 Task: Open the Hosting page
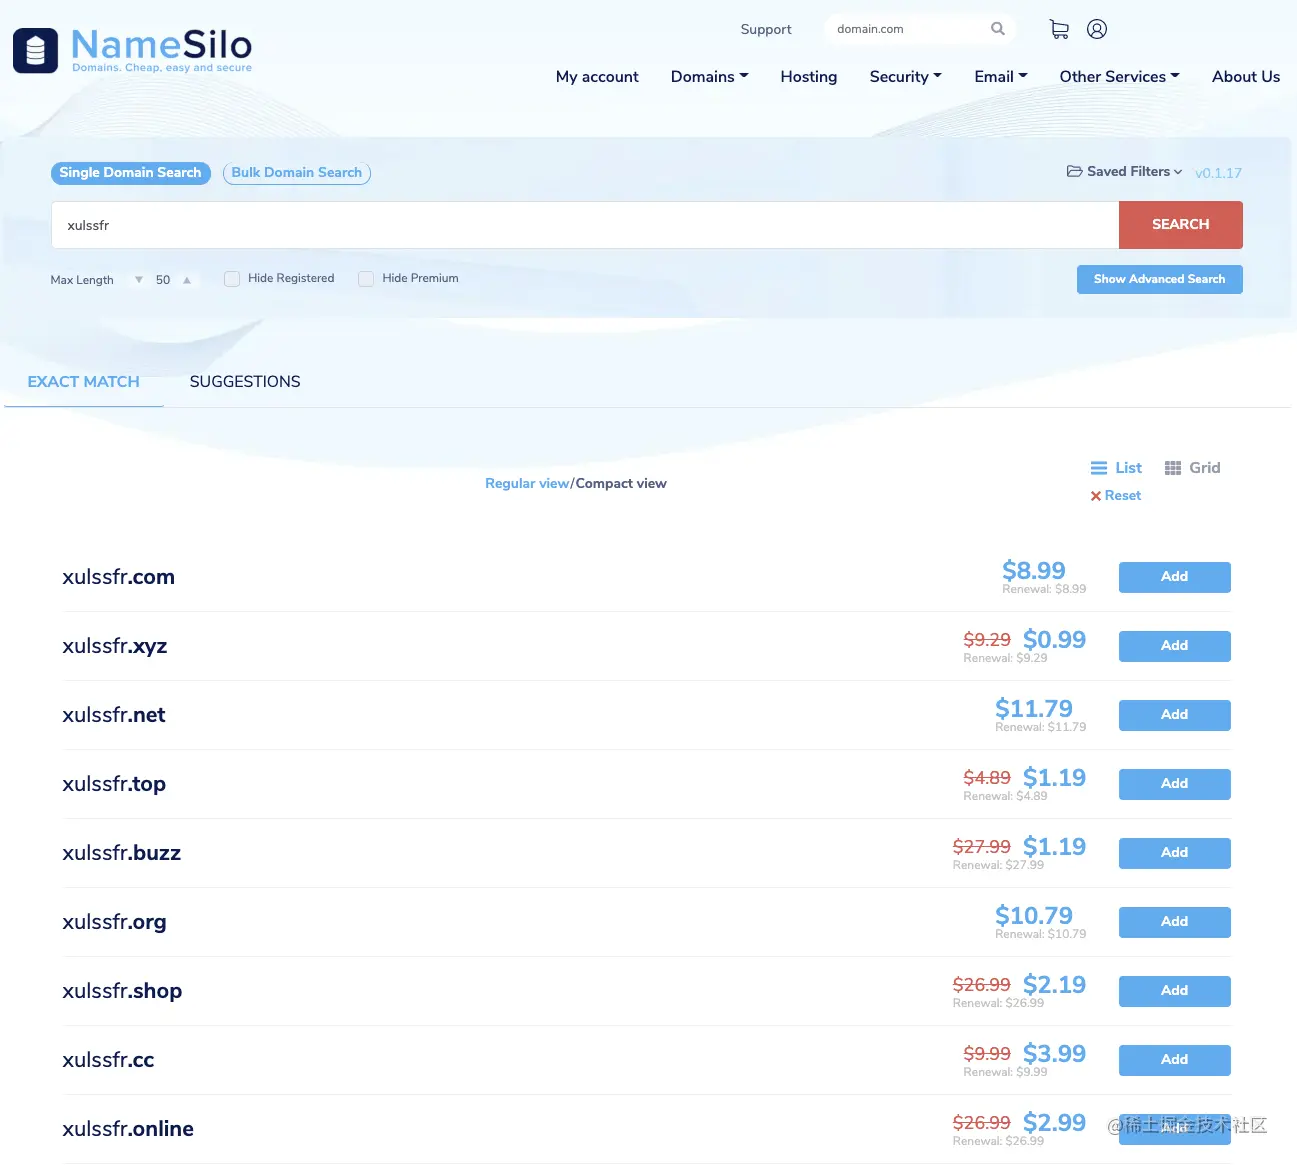pos(809,77)
